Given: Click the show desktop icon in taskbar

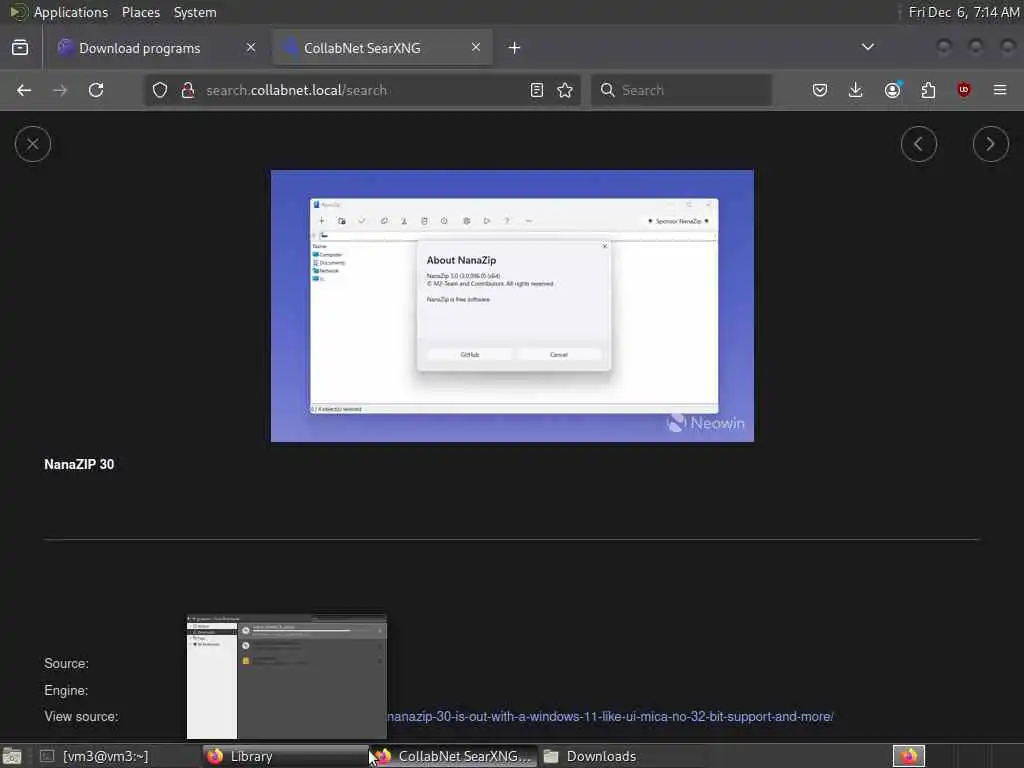Looking at the screenshot, I should click(12, 756).
